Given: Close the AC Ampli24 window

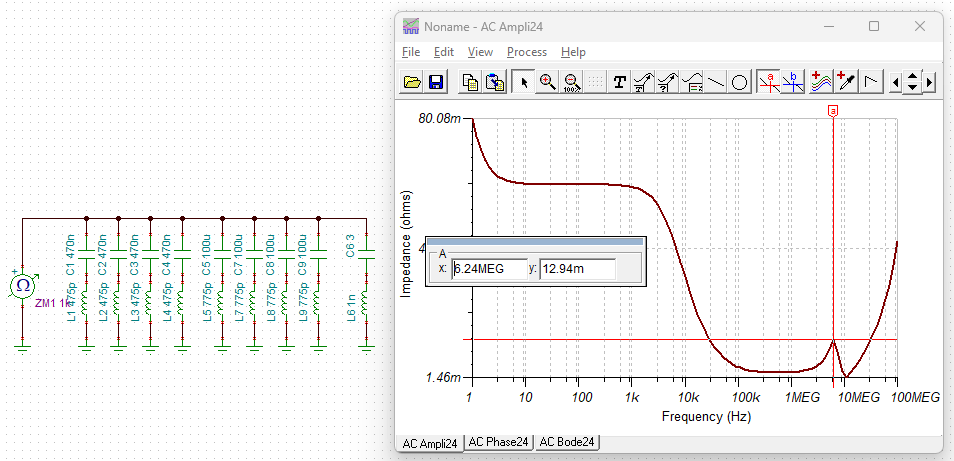Looking at the screenshot, I should tap(919, 26).
